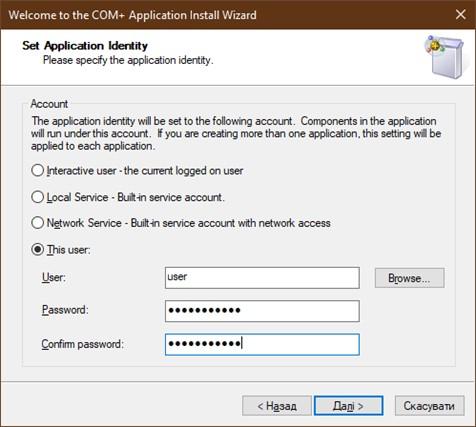Choose Local Service built-in account option
The image size is (476, 427).
pos(37,197)
